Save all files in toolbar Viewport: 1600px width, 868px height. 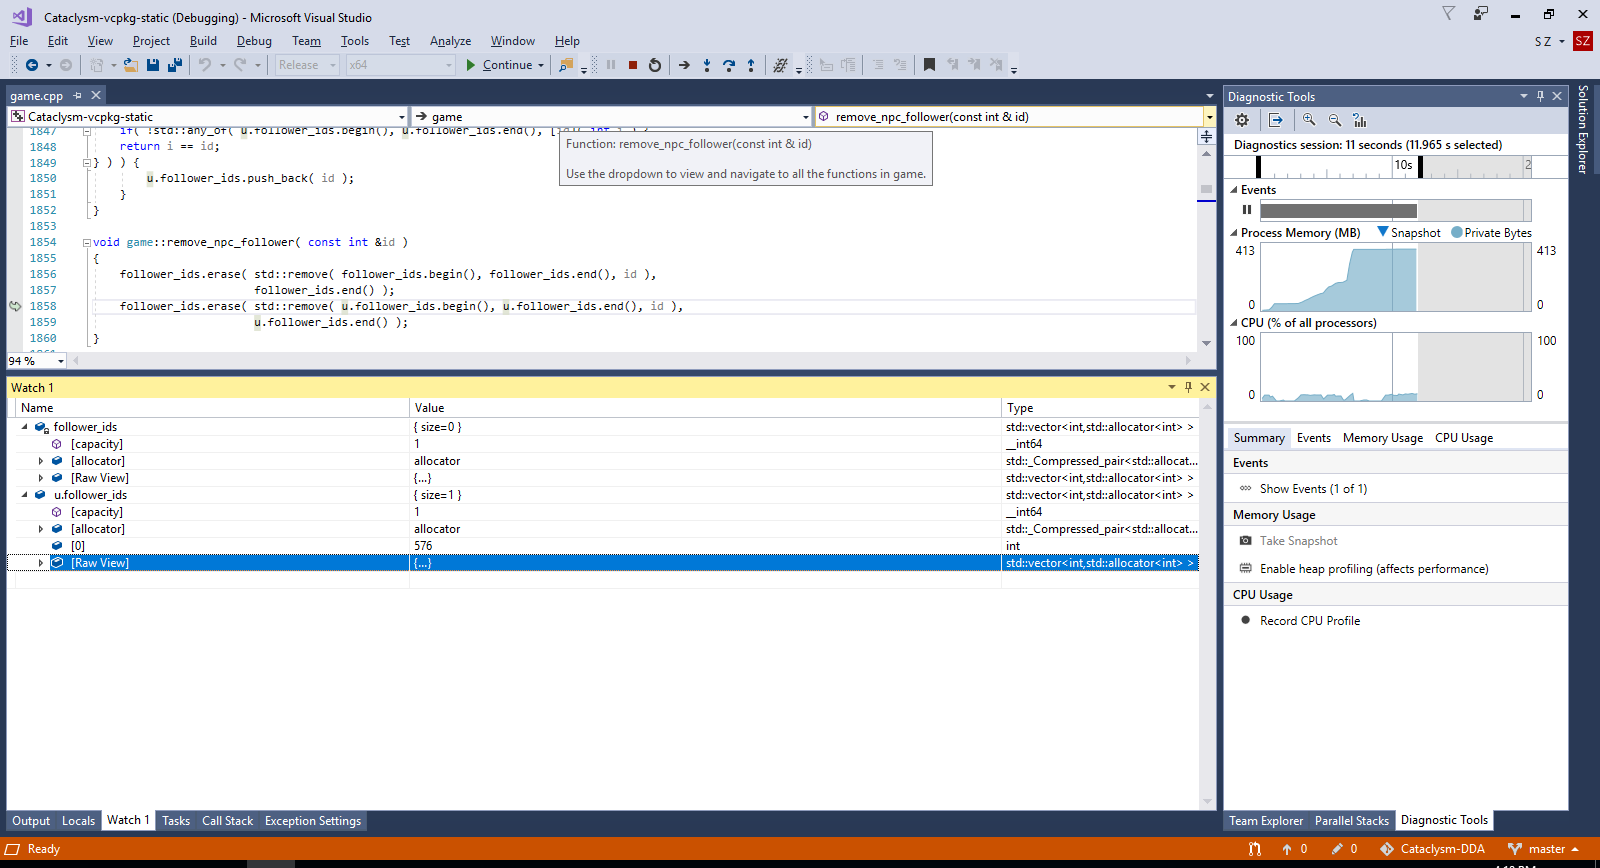175,65
